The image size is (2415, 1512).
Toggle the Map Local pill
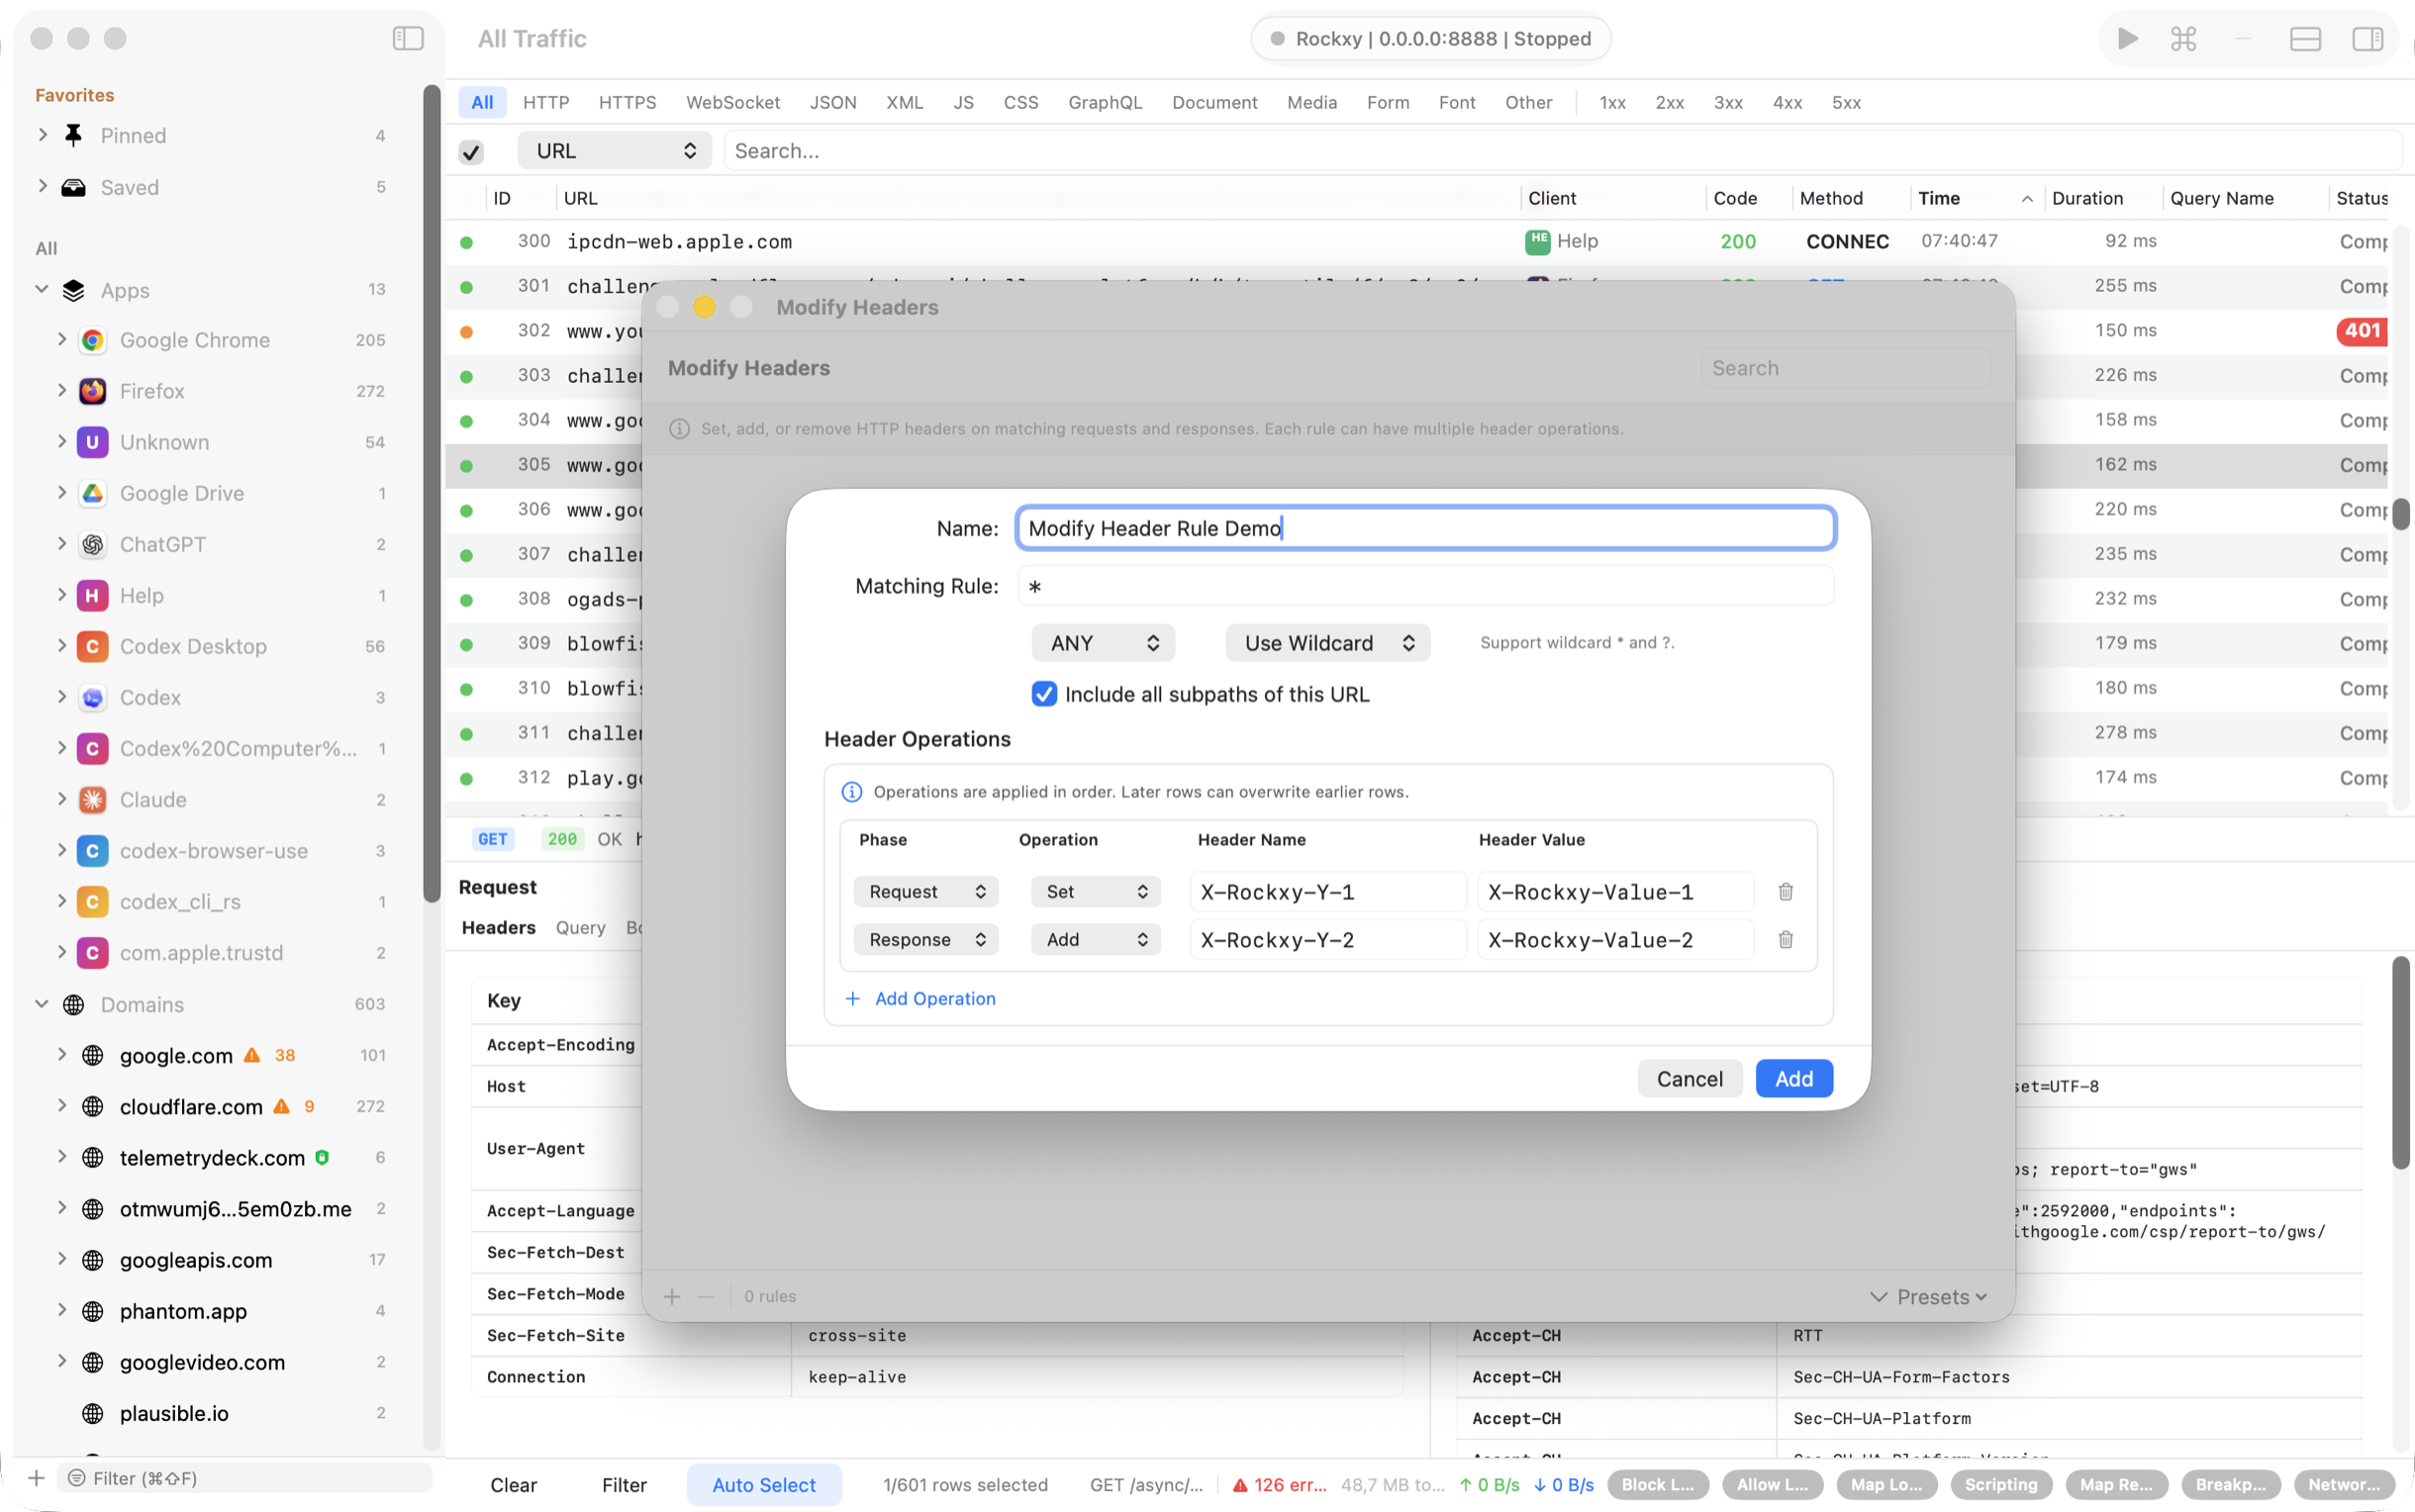[1886, 1484]
